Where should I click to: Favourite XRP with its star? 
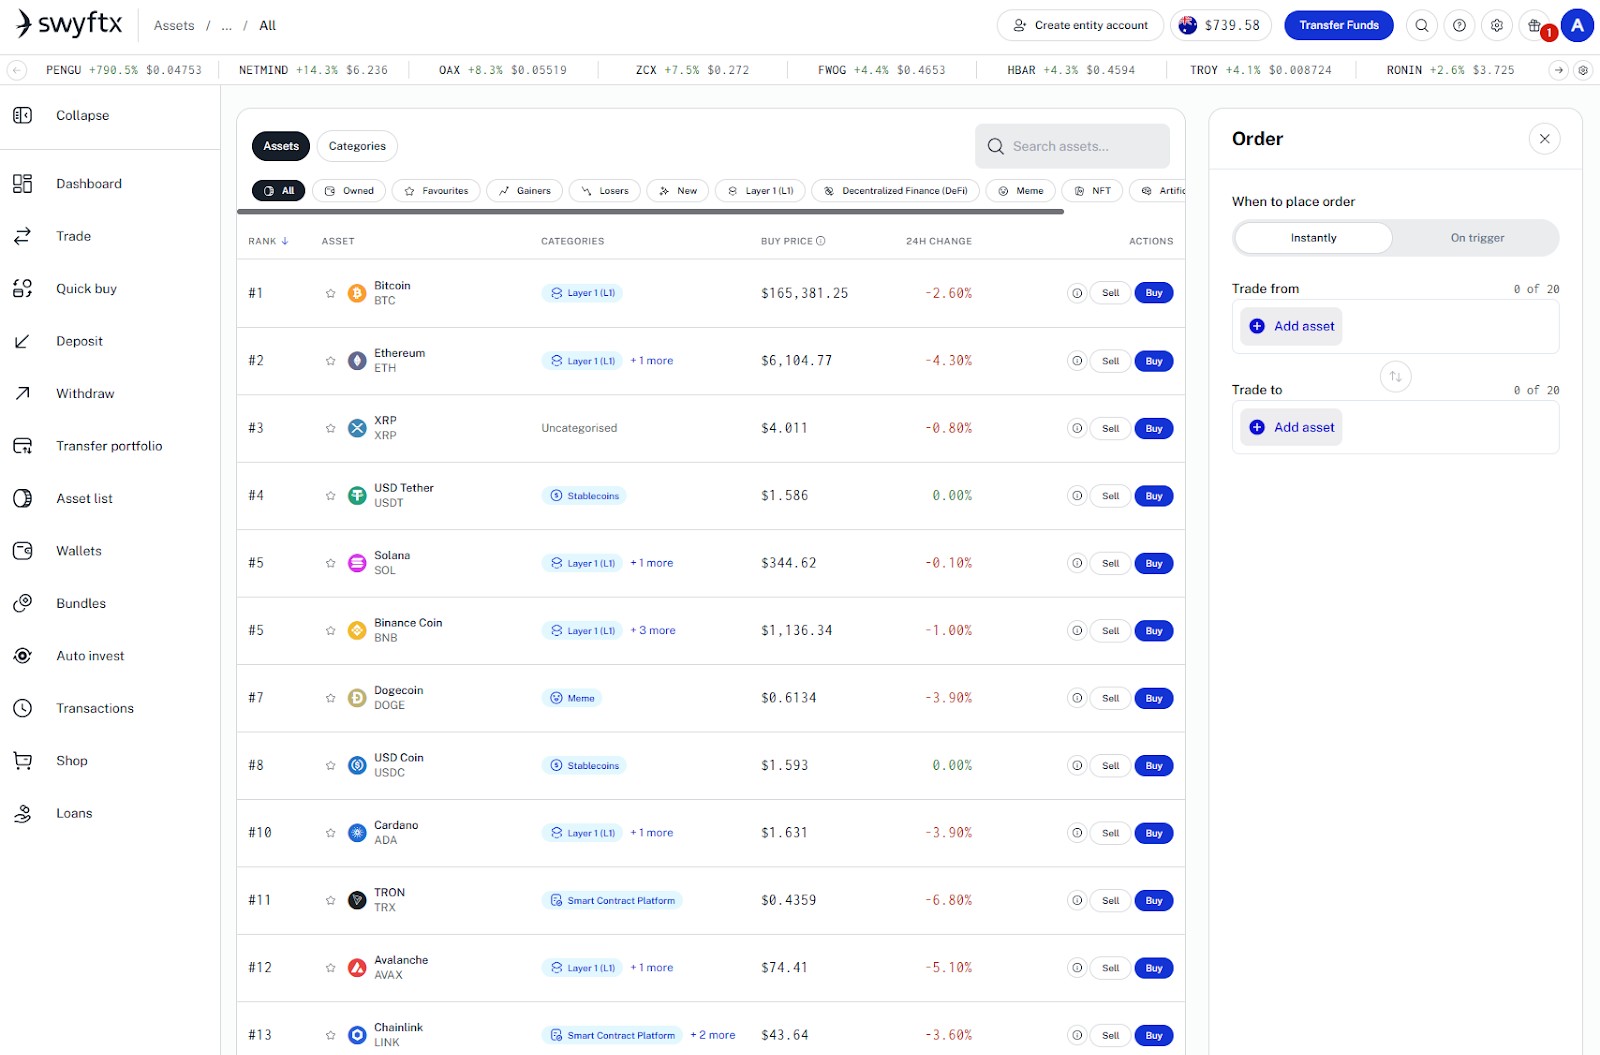coord(331,429)
